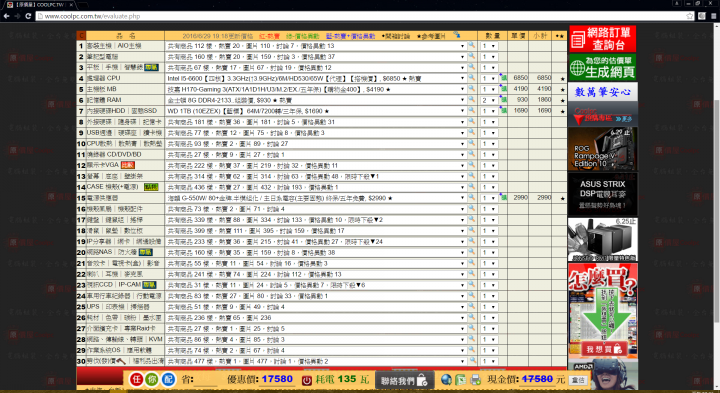Screen dimensions: 720x393
Task: Click 主機板 MB category label
Action: click(x=101, y=90)
